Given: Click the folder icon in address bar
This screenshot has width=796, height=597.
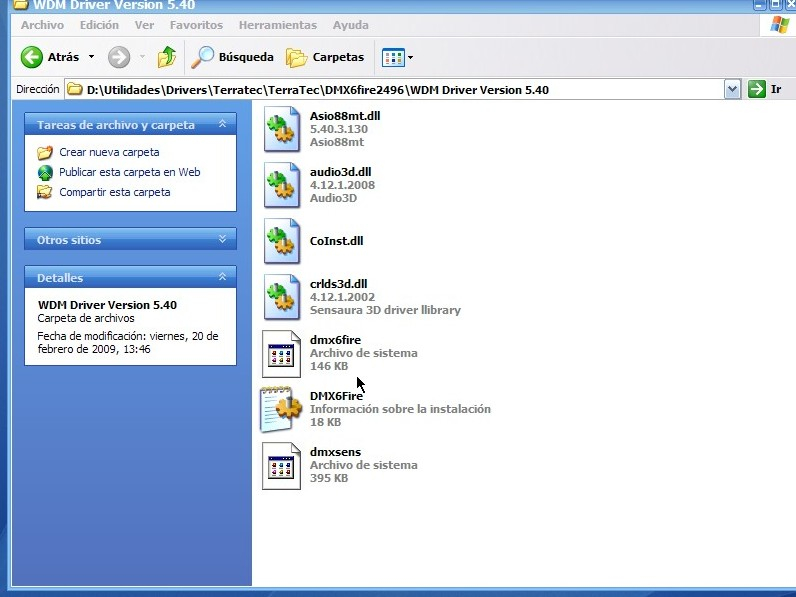Looking at the screenshot, I should click(x=75, y=89).
